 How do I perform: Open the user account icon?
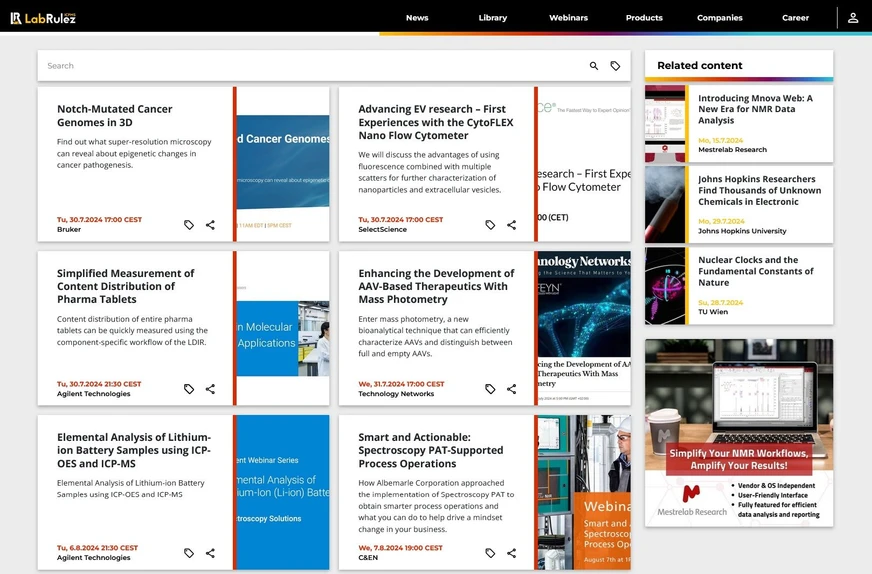853,18
